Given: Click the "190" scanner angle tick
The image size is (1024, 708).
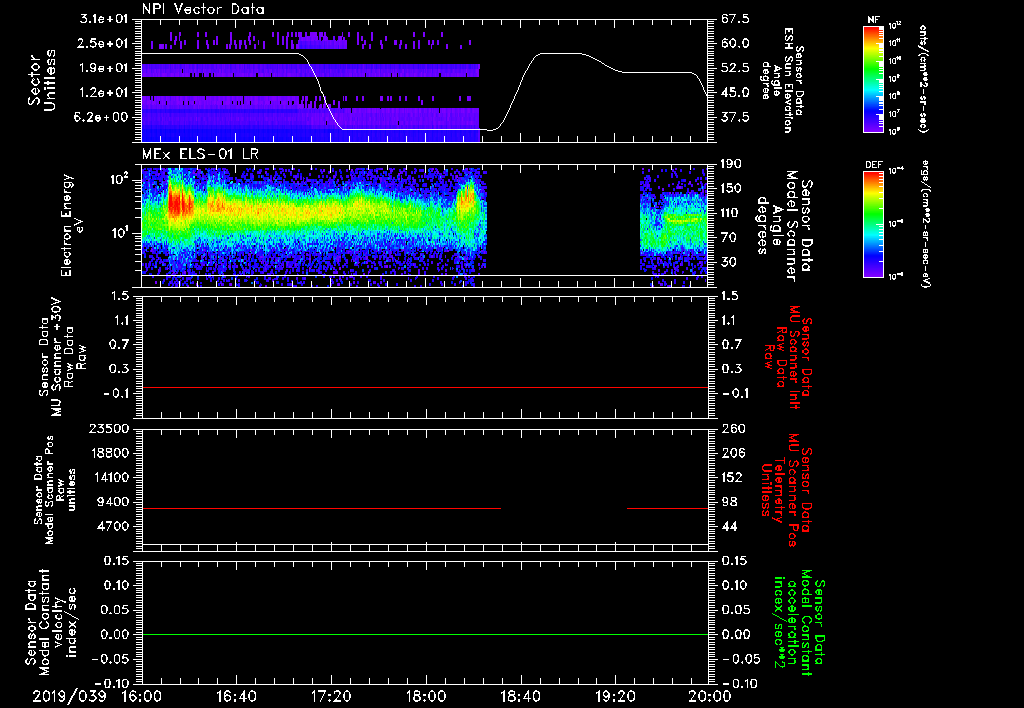Looking at the screenshot, I should point(732,164).
